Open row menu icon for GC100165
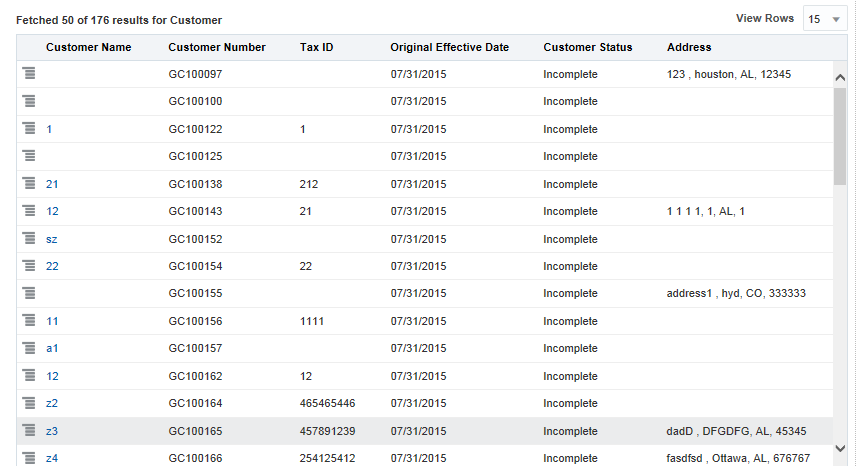 pyautogui.click(x=29, y=431)
